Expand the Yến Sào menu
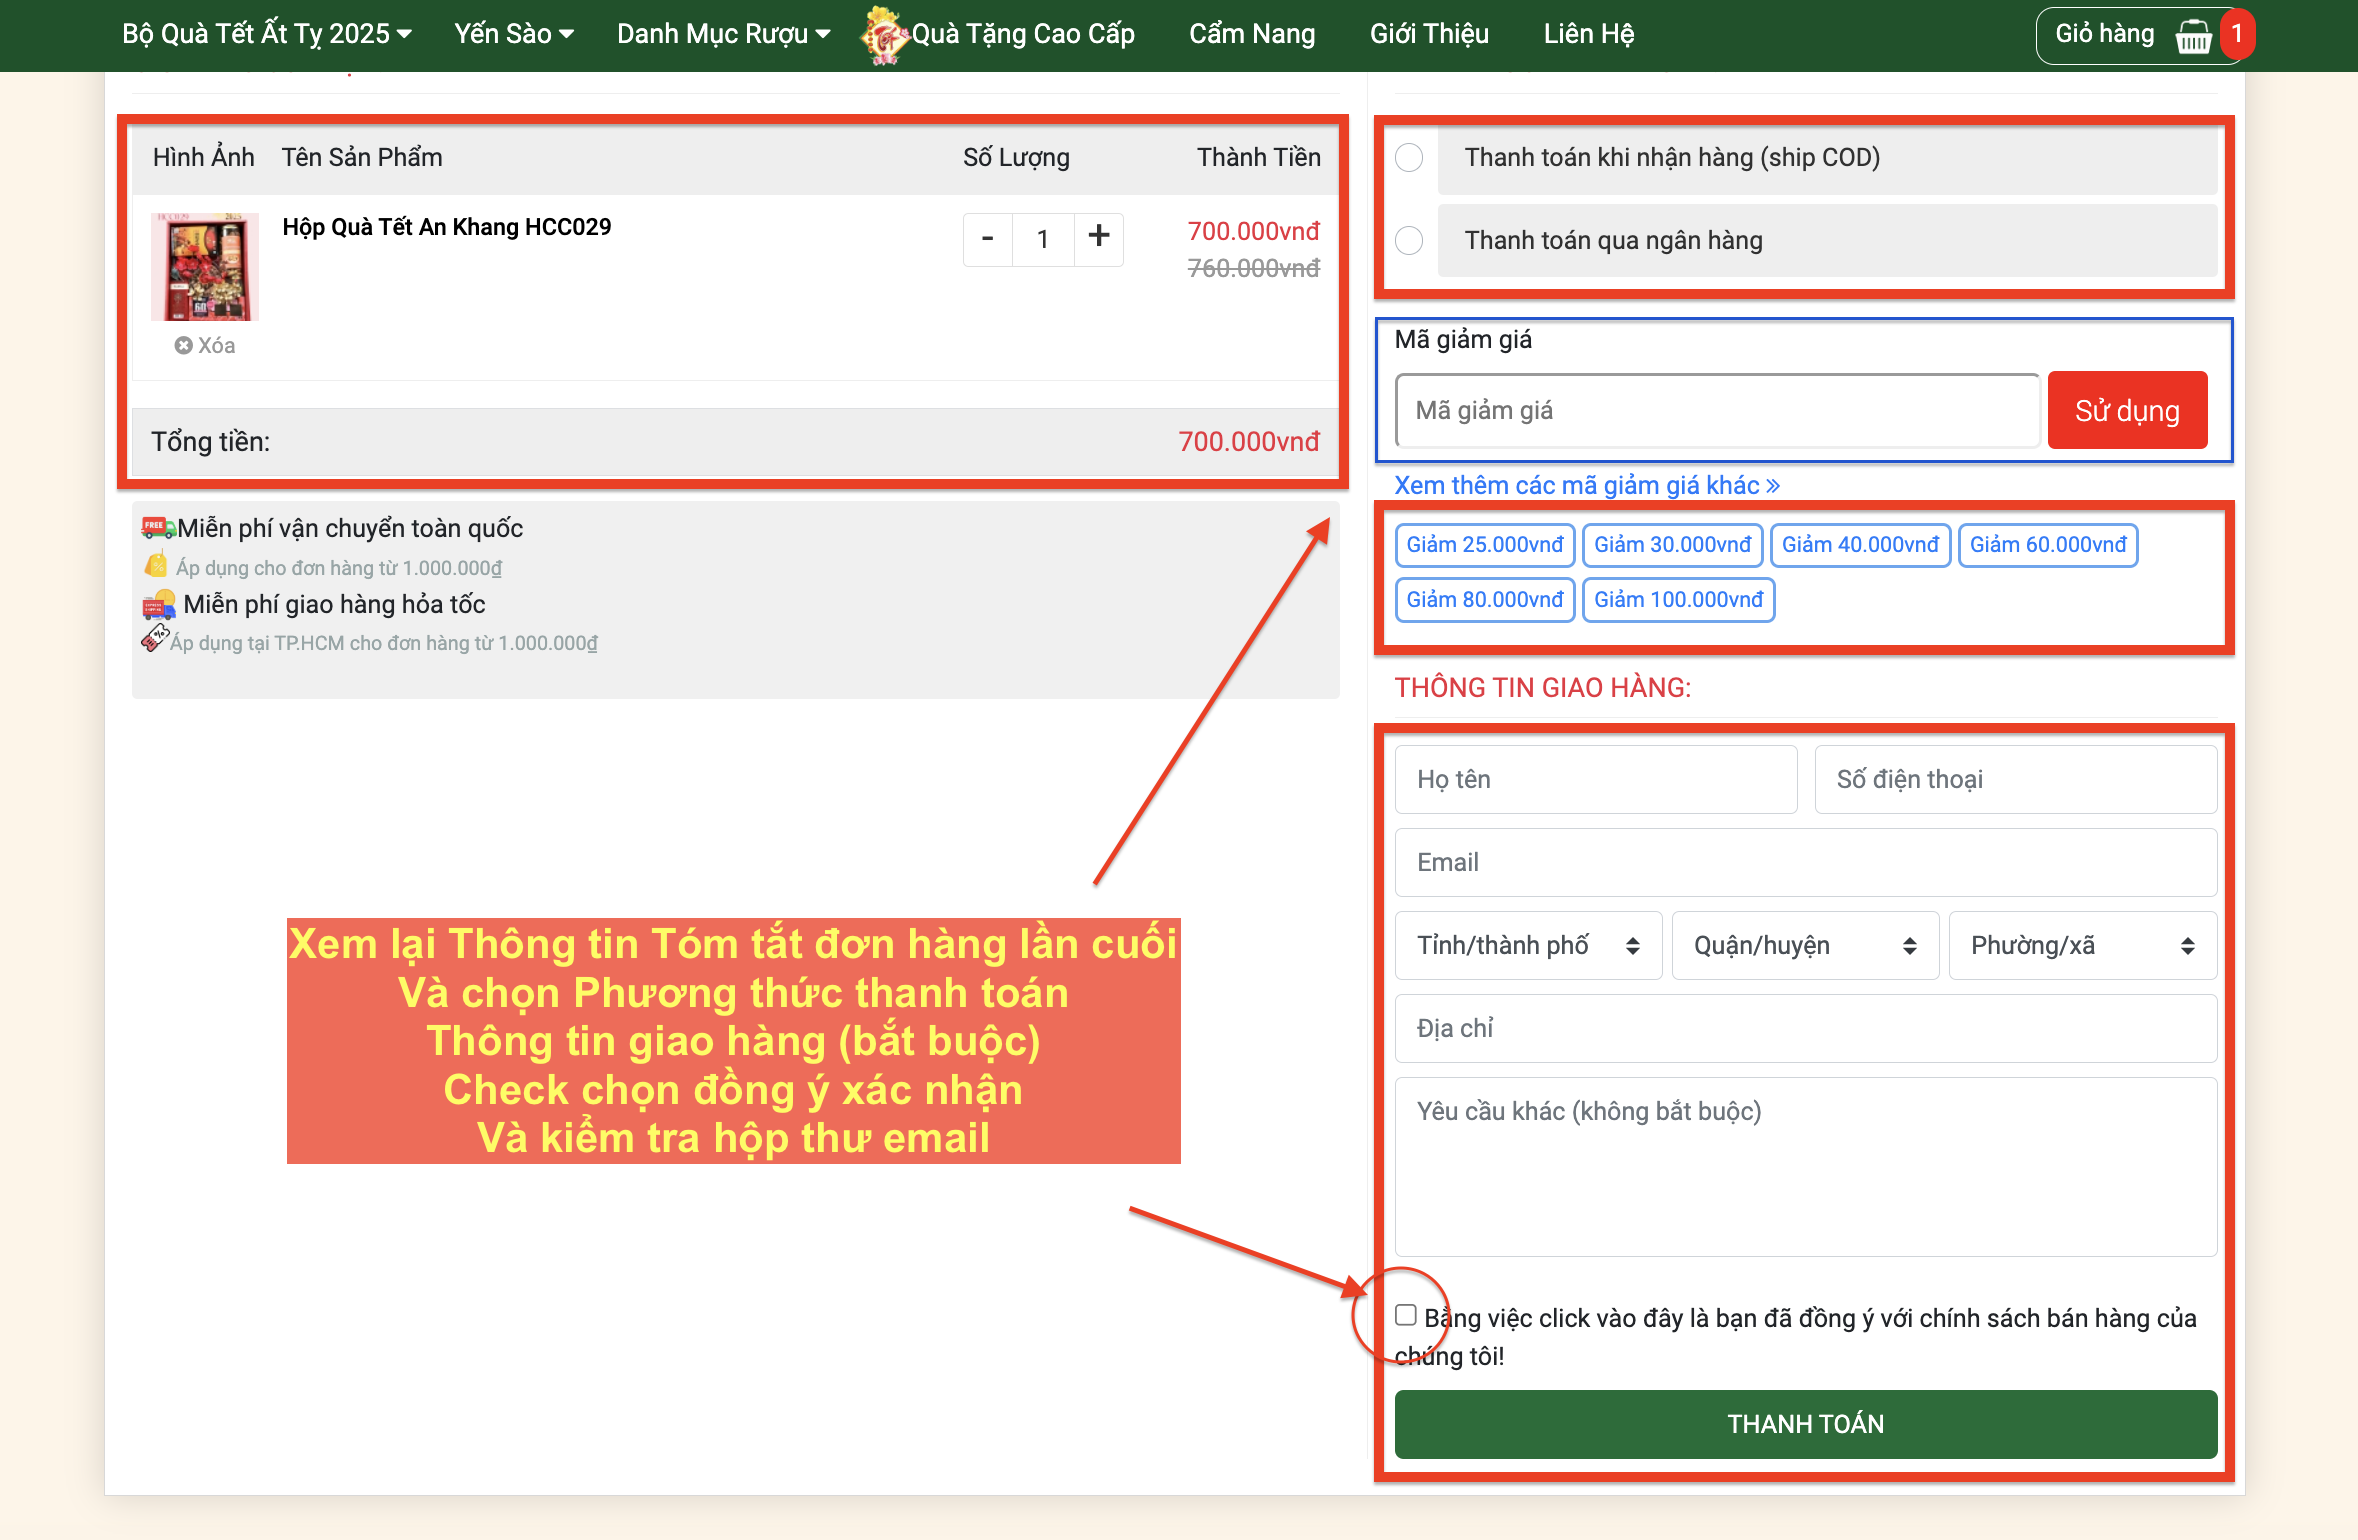Image resolution: width=2358 pixels, height=1540 pixels. [x=514, y=34]
